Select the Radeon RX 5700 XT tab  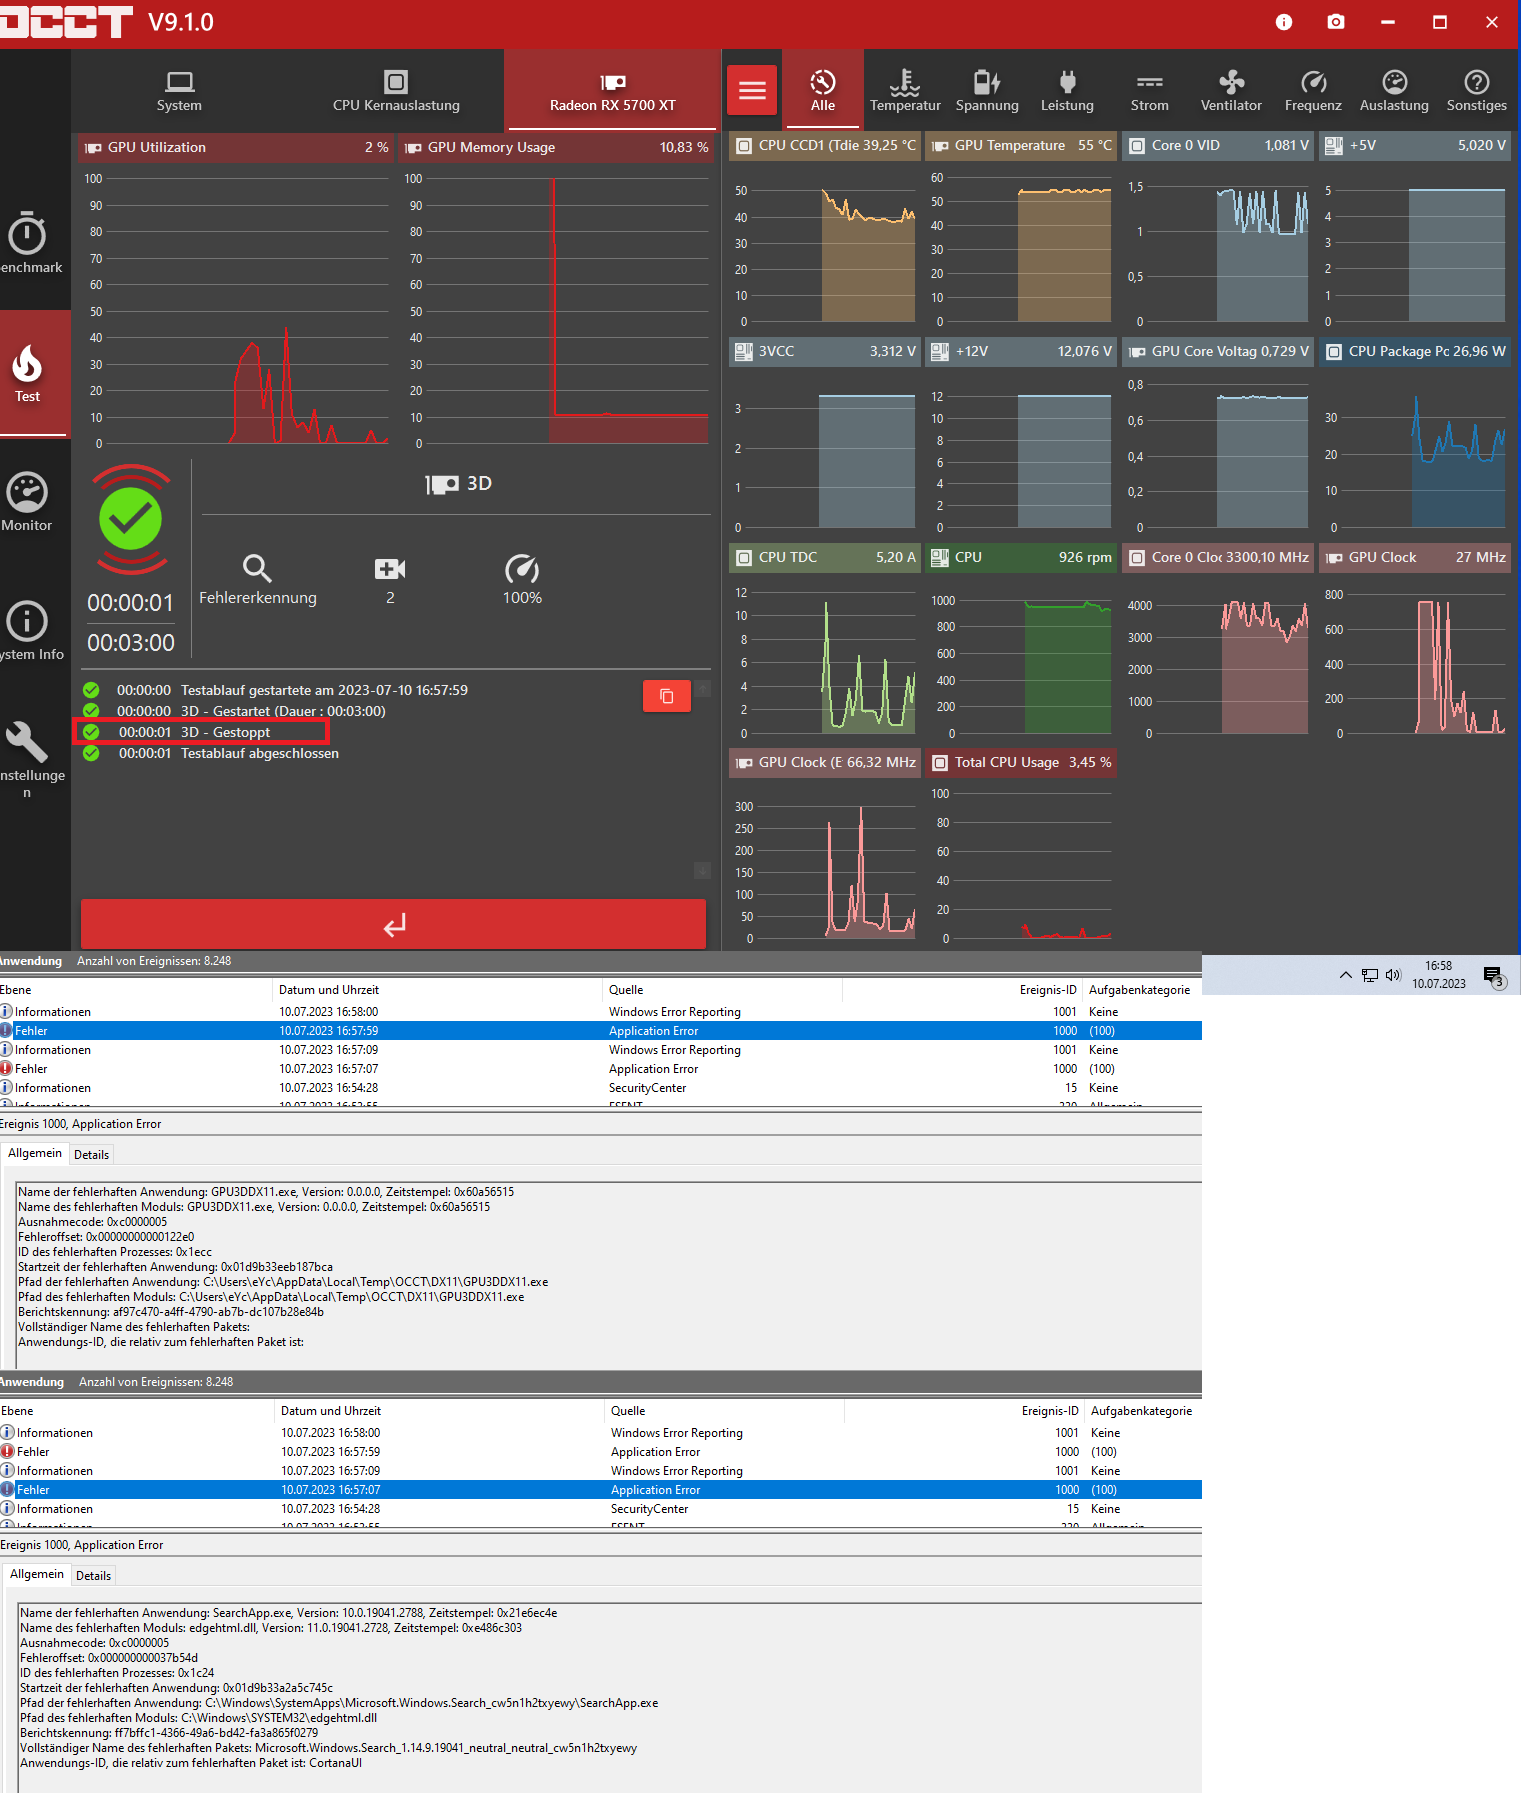tap(612, 91)
